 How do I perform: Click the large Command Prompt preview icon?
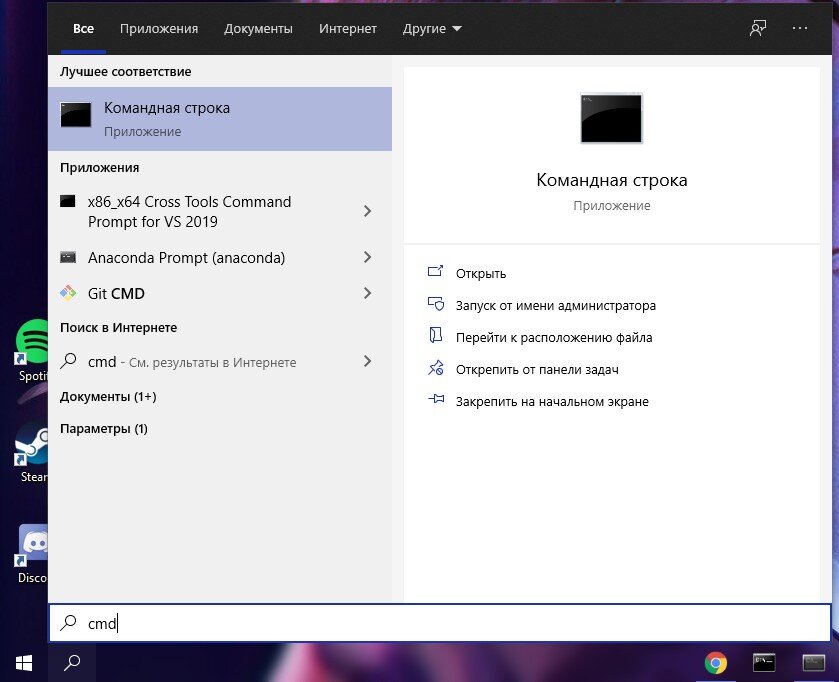click(x=611, y=118)
